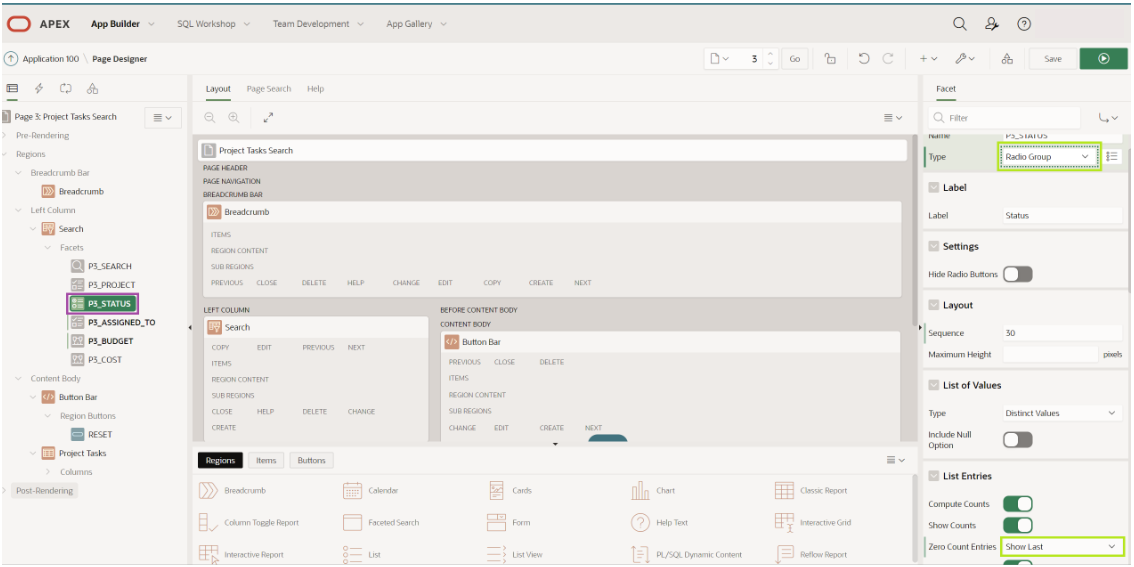
Task: Select P3_ASSIGNED_TO facet in the tree
Action: (x=121, y=323)
